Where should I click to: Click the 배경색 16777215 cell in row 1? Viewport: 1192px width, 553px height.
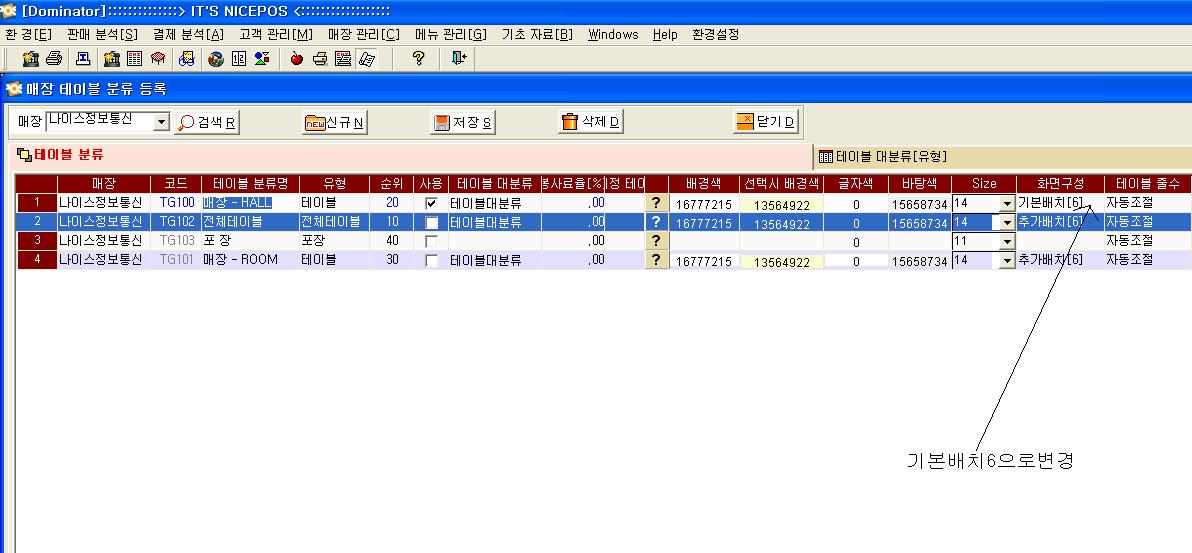click(x=704, y=205)
